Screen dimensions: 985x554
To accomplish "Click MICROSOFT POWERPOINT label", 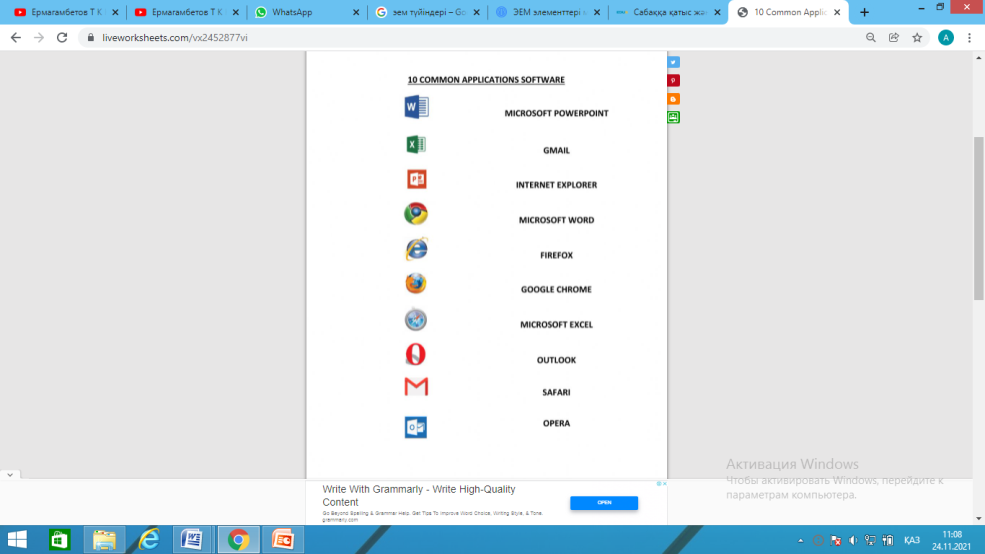I will [x=556, y=113].
